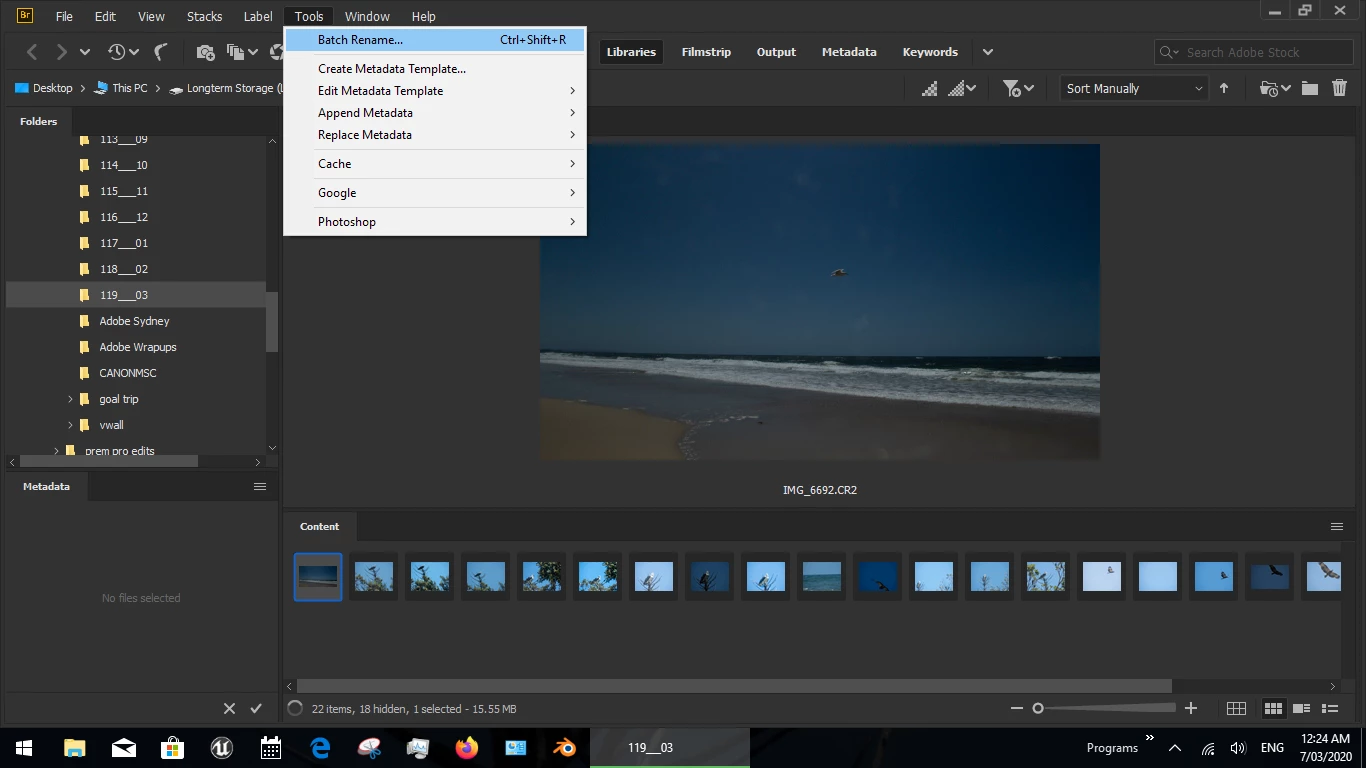Select the first beach thumbnail
This screenshot has height=768, width=1366.
click(x=318, y=577)
